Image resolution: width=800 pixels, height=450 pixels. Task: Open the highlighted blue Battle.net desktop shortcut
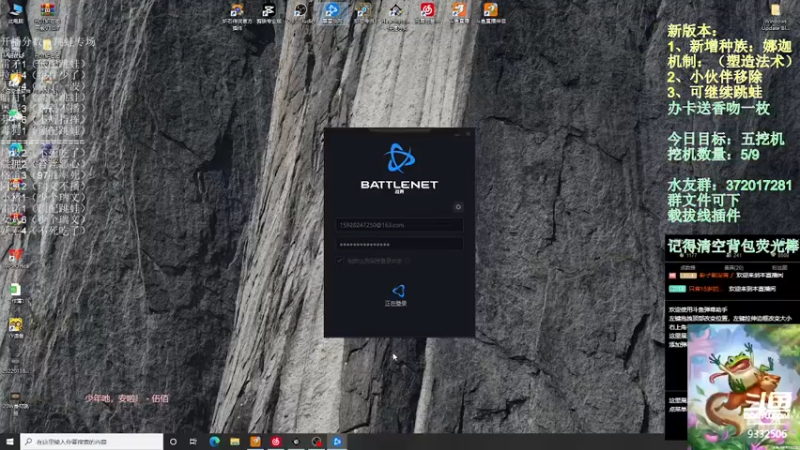332,13
